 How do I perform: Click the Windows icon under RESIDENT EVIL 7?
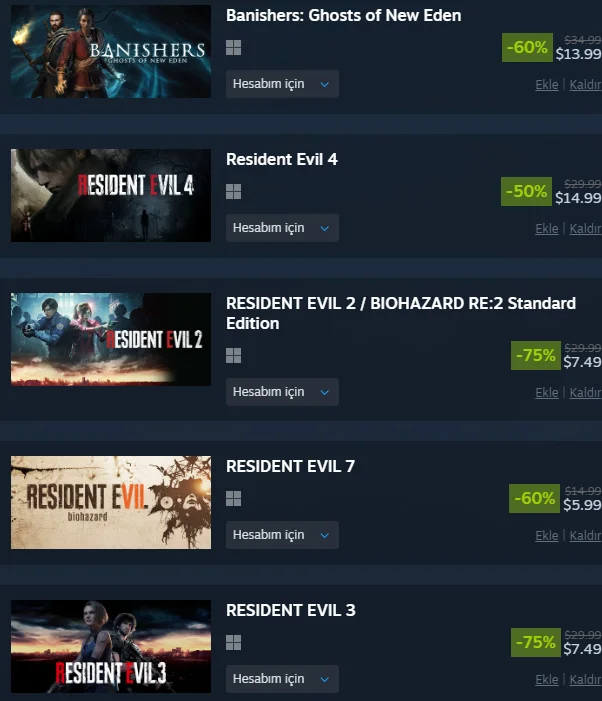pyautogui.click(x=233, y=498)
